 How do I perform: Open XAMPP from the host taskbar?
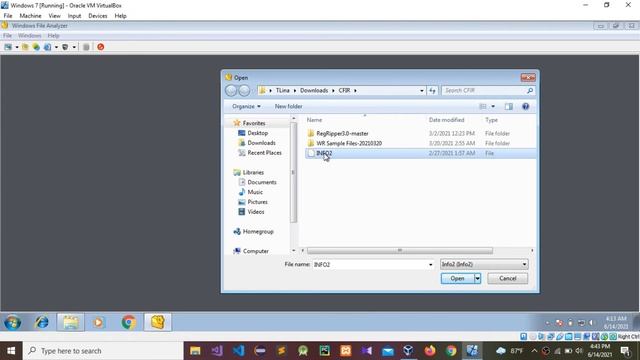click(346, 351)
